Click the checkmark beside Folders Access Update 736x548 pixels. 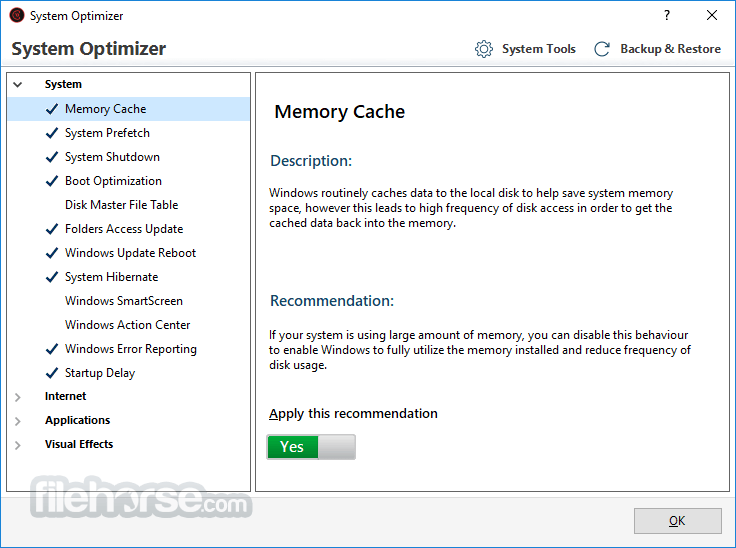(x=52, y=229)
